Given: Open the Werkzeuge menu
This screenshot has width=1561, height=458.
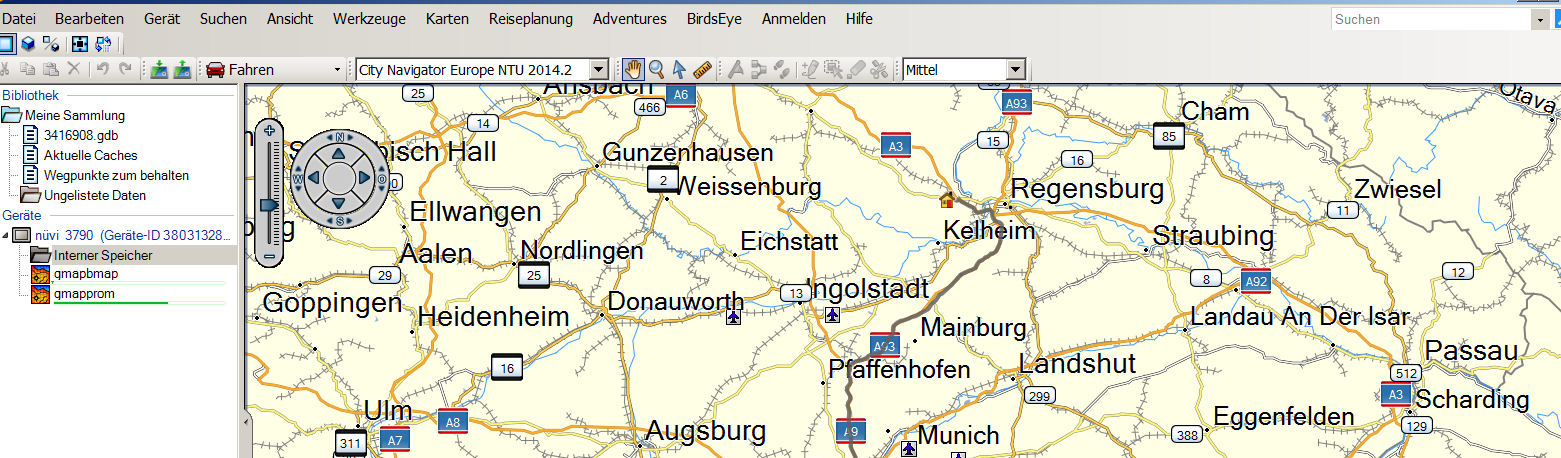Looking at the screenshot, I should pos(369,19).
